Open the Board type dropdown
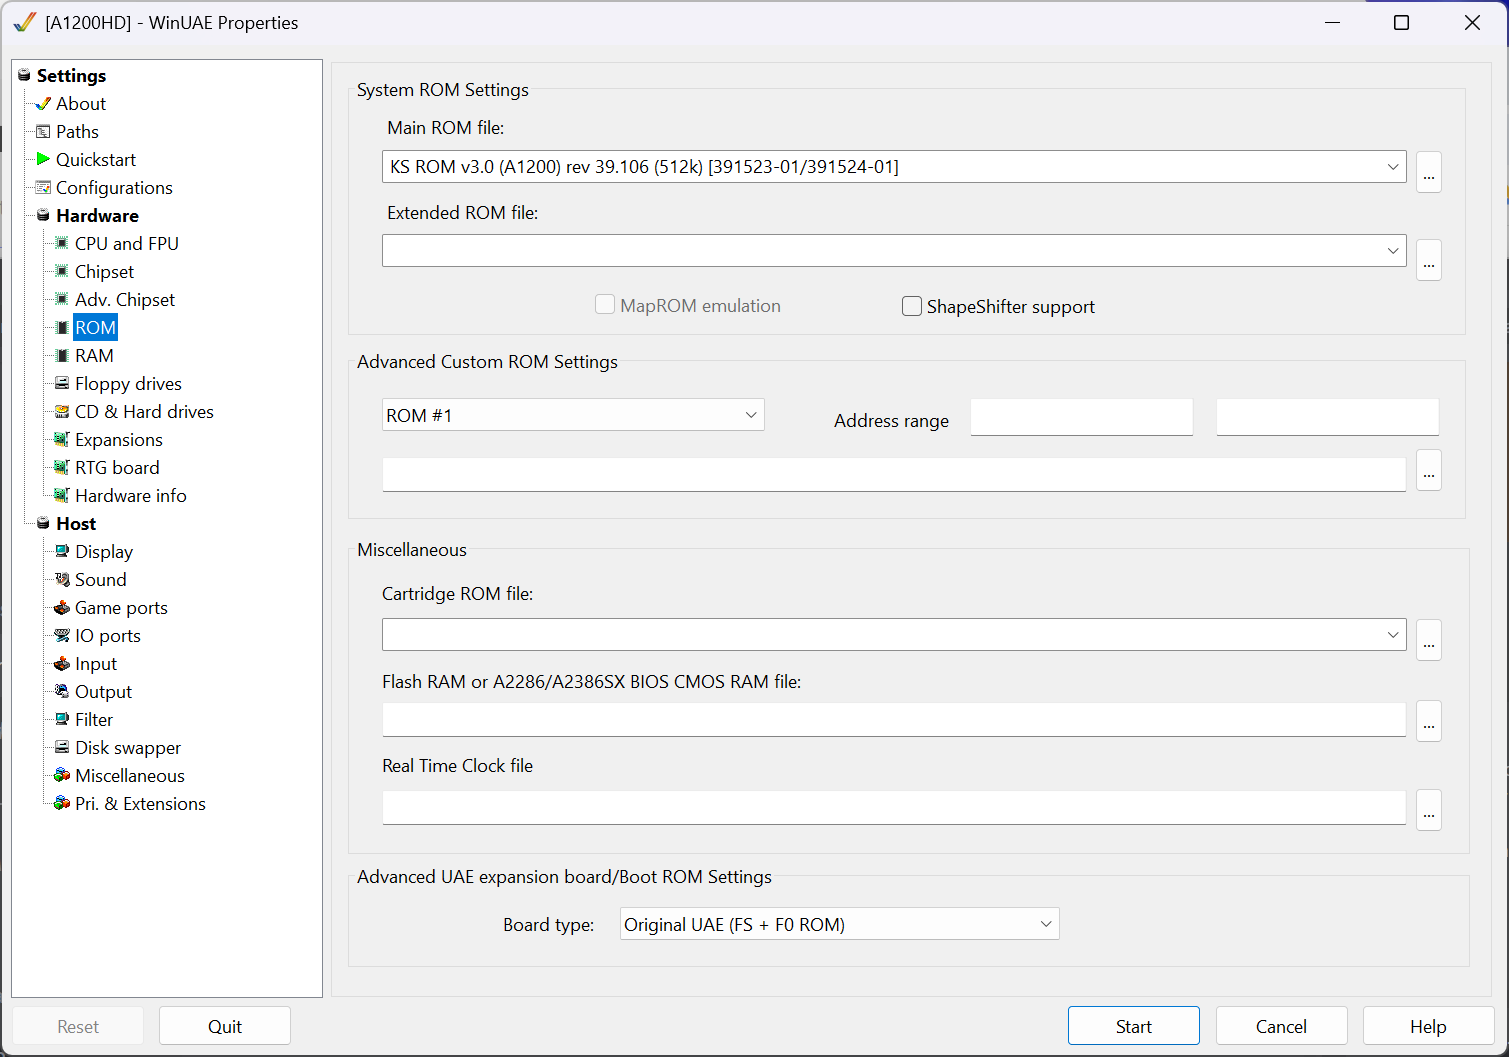Viewport: 1509px width, 1057px height. point(1045,924)
